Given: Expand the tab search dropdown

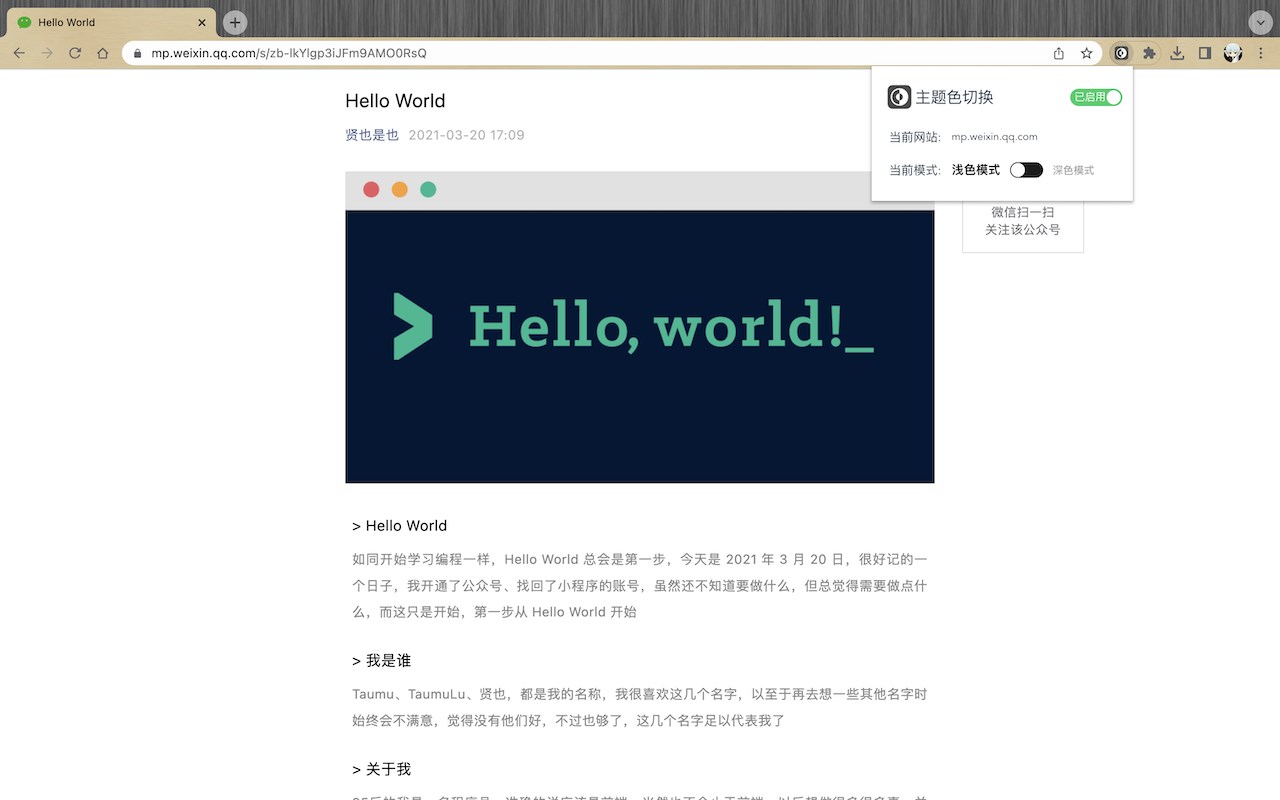Looking at the screenshot, I should point(1260,22).
